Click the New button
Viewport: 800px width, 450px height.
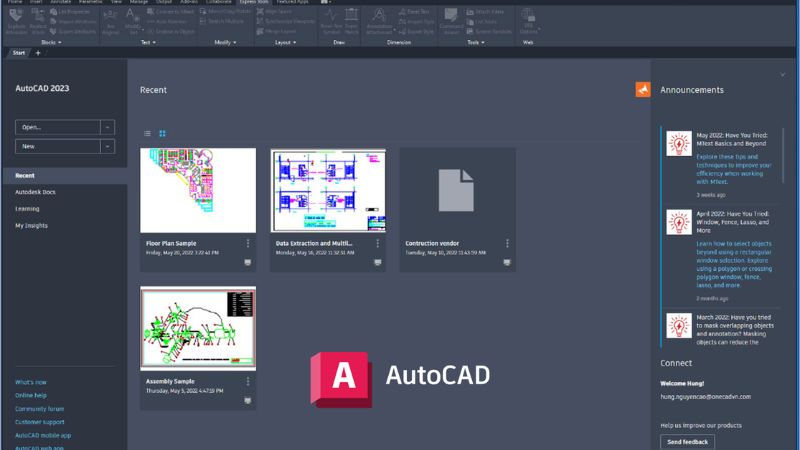58,146
